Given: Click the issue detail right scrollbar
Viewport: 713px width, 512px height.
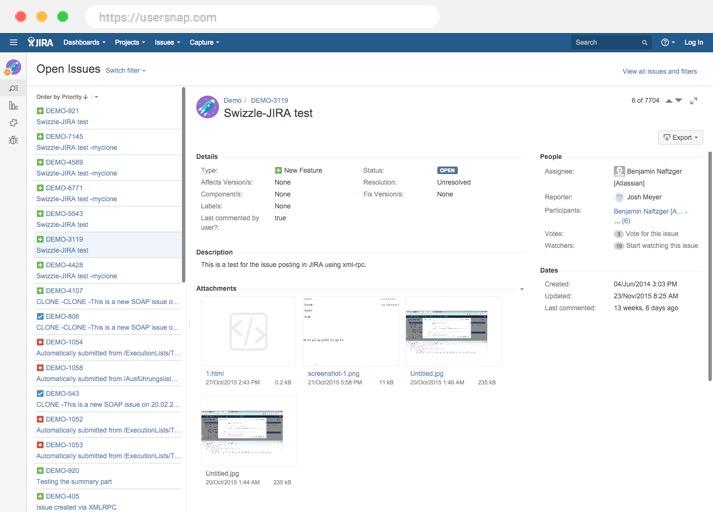Looking at the screenshot, I should tap(710, 266).
